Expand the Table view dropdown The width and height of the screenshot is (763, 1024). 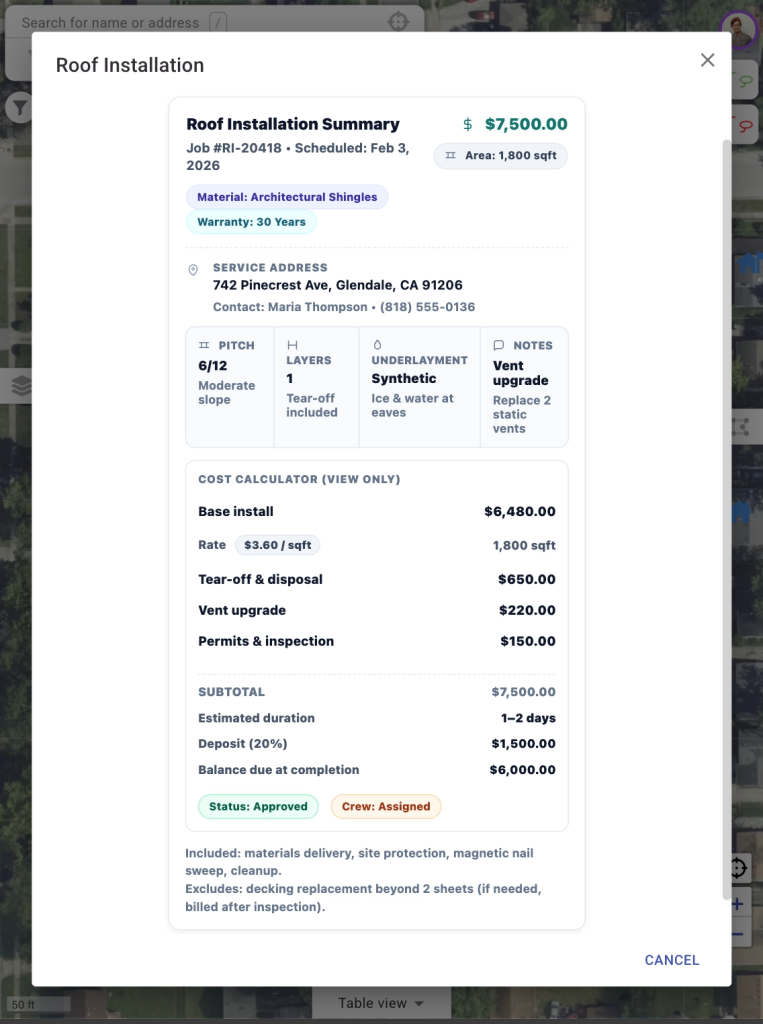(x=380, y=1003)
